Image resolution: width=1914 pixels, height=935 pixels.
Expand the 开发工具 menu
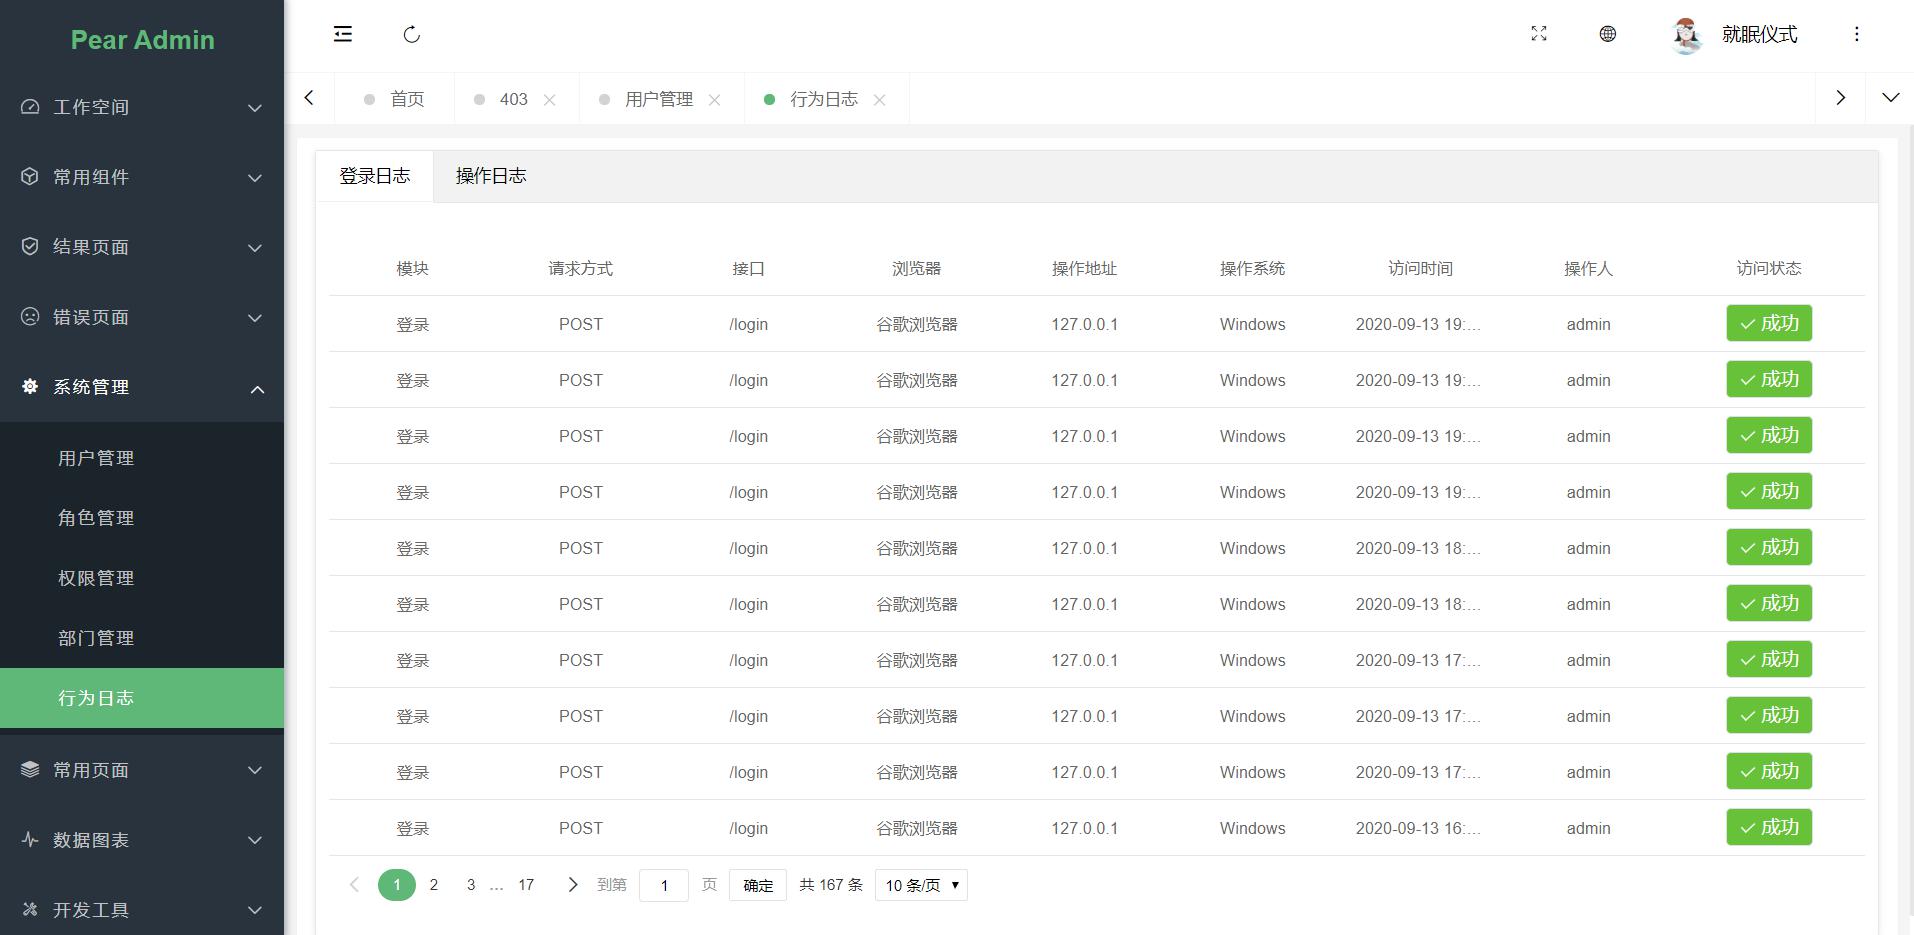click(x=255, y=910)
